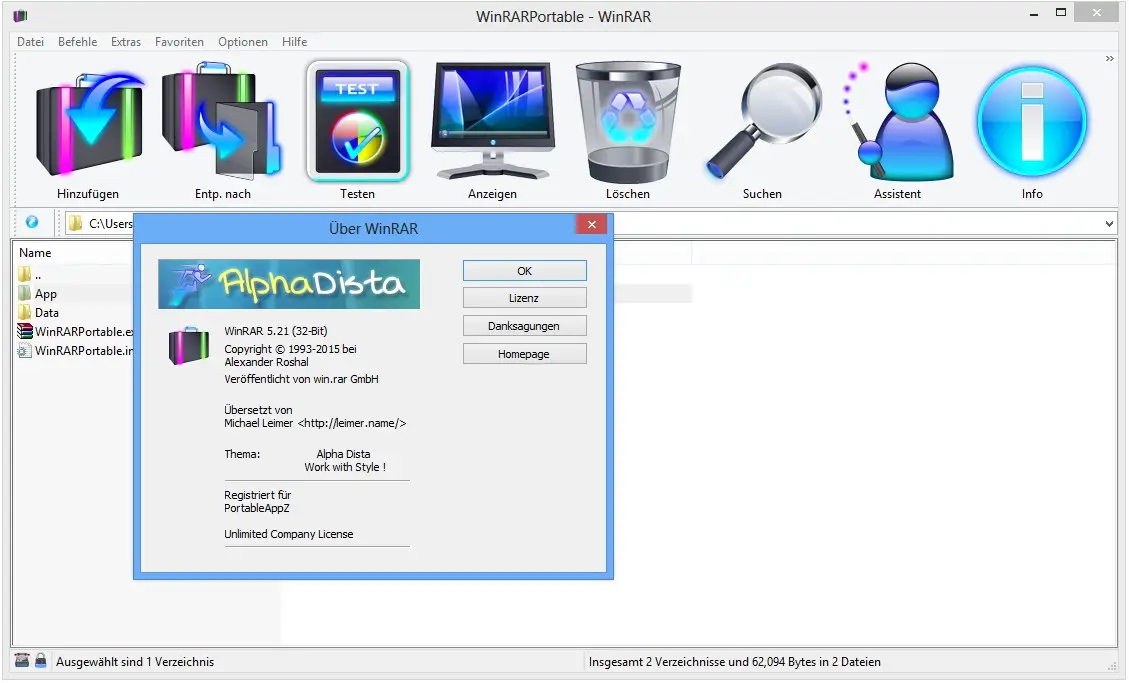
Task: Click 'Unlimited Company License' text
Action: pyautogui.click(x=289, y=534)
